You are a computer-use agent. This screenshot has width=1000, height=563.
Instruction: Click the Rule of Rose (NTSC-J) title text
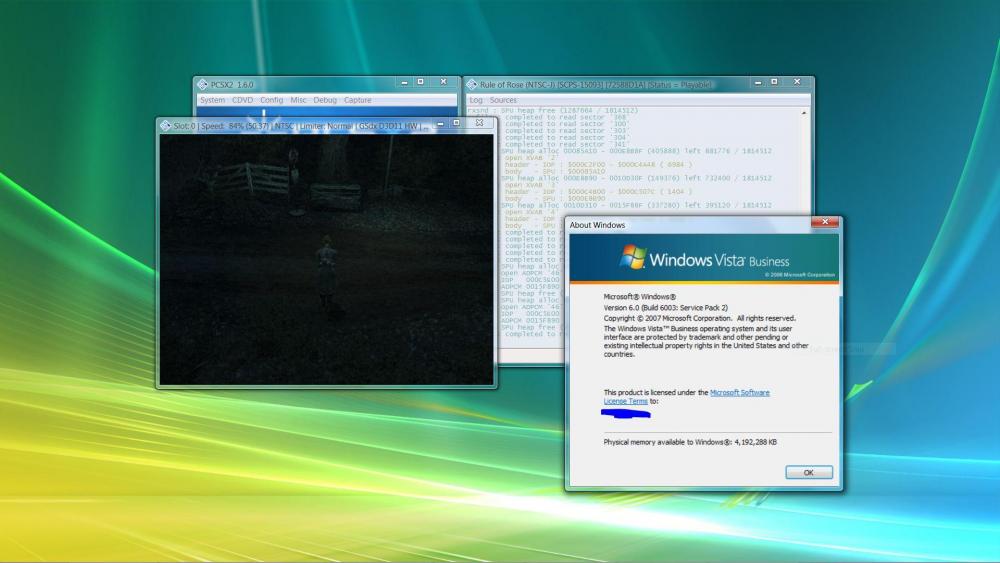pyautogui.click(x=596, y=85)
